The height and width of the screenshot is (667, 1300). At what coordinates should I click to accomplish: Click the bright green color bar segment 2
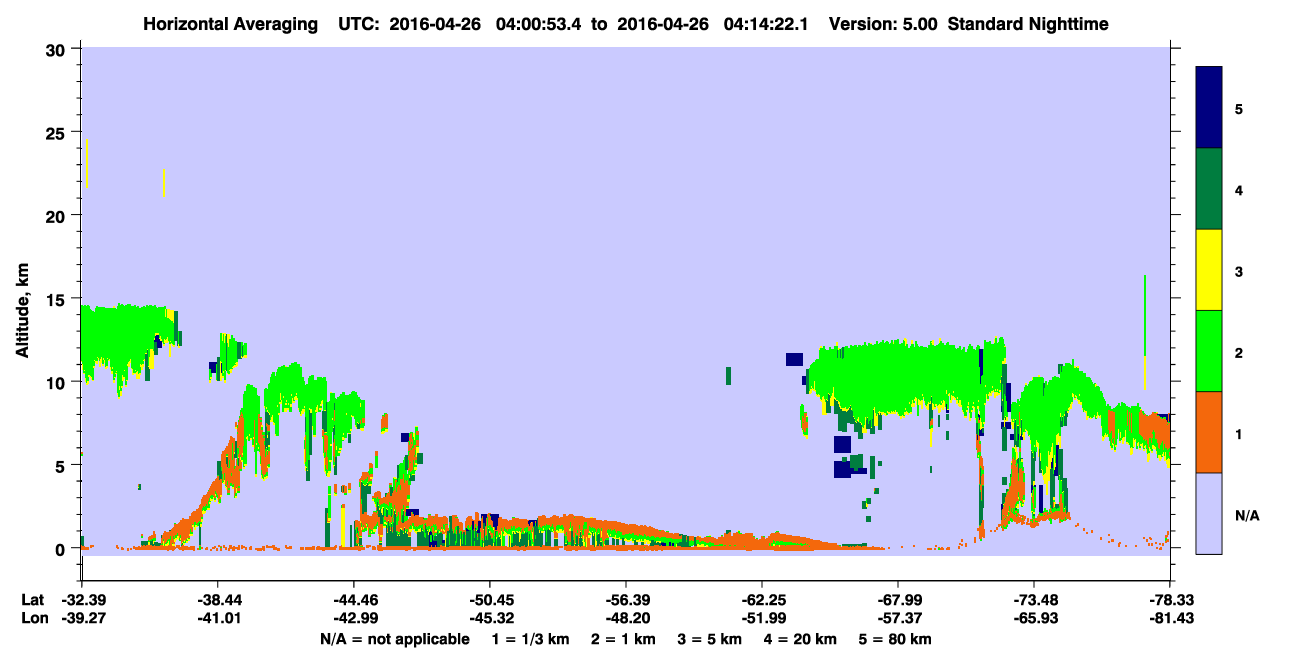click(1209, 351)
